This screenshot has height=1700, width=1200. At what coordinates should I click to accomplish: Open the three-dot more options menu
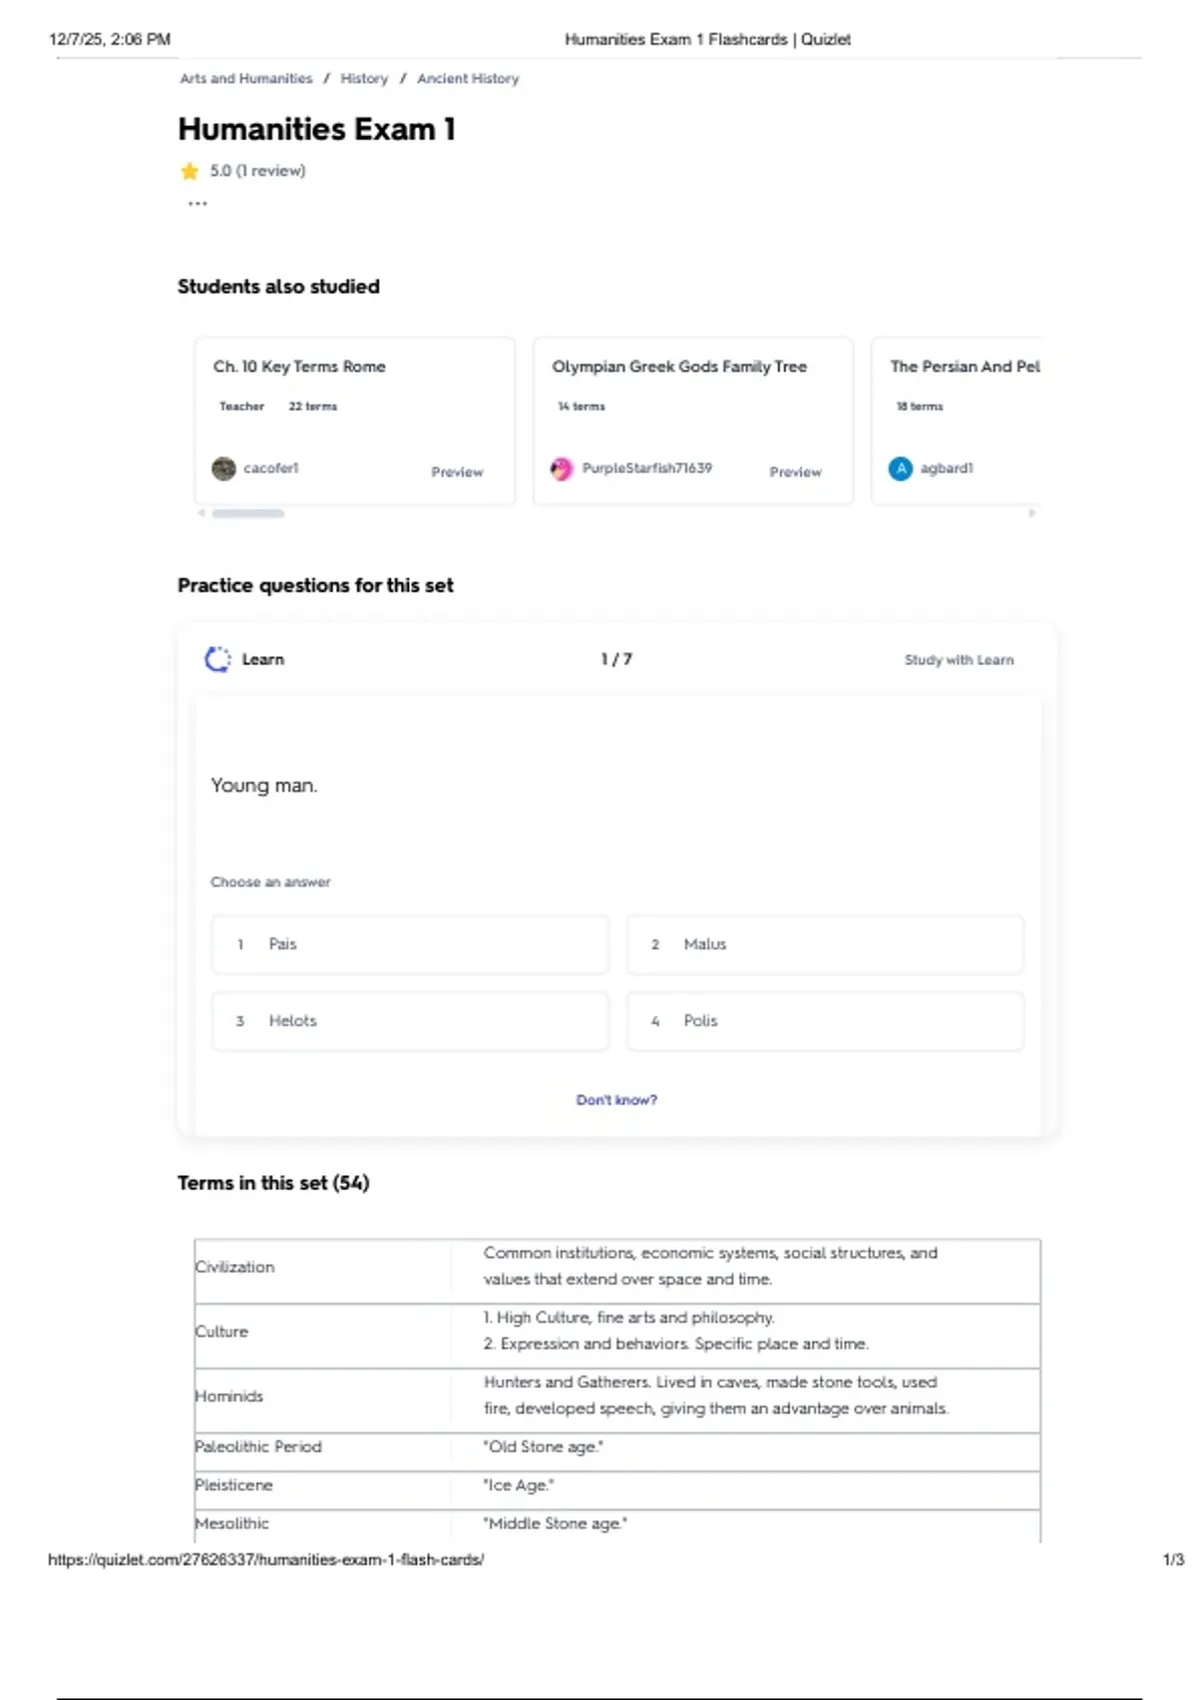pos(197,204)
